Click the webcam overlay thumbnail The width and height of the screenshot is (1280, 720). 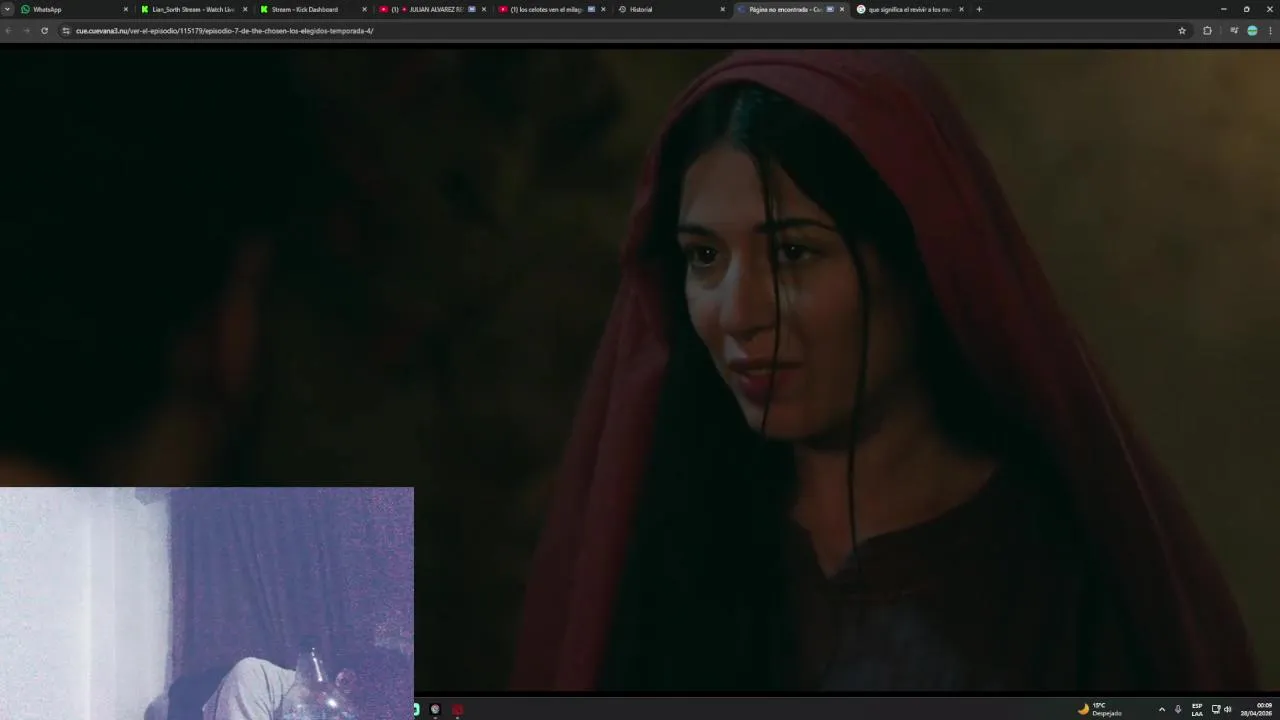click(207, 604)
